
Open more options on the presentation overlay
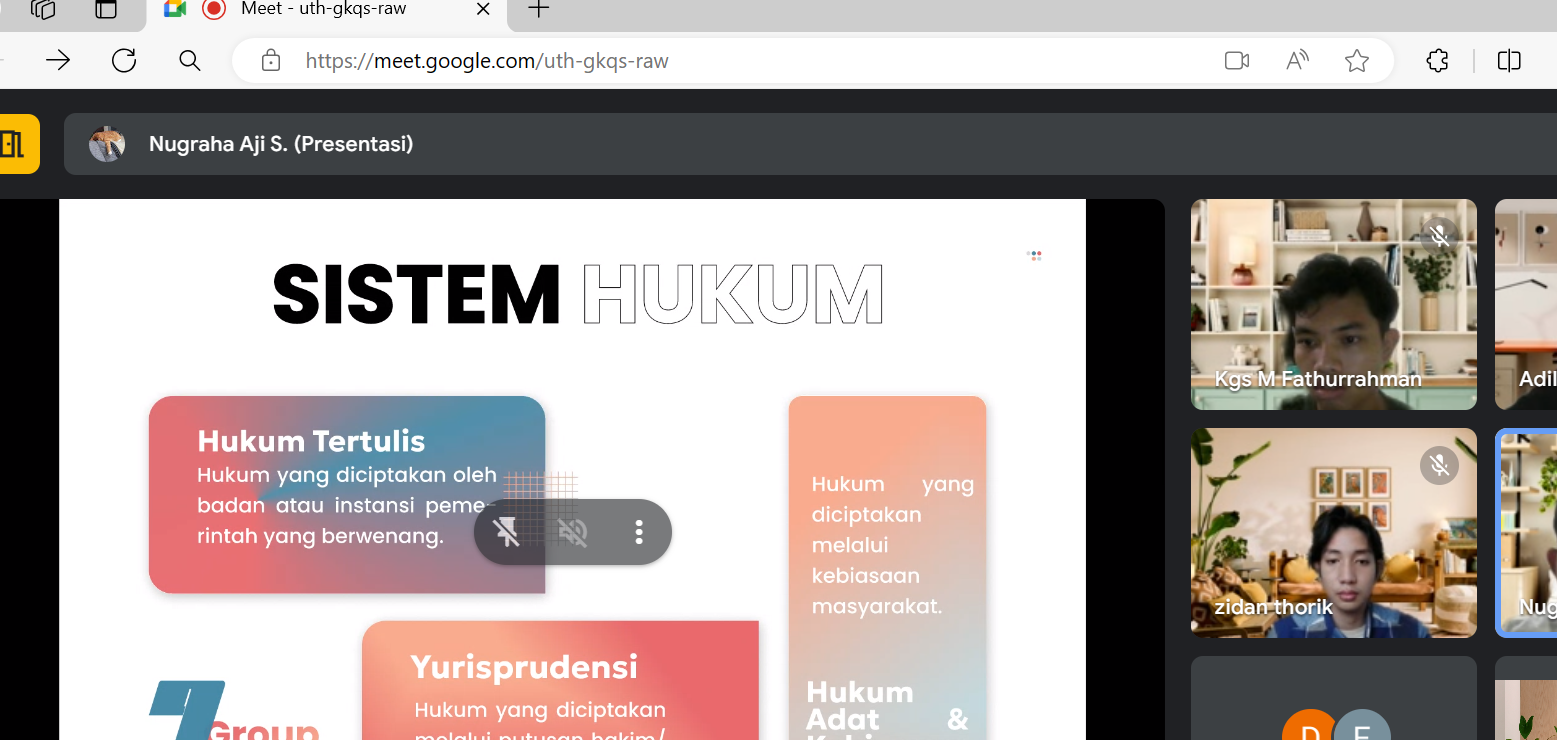coord(639,532)
